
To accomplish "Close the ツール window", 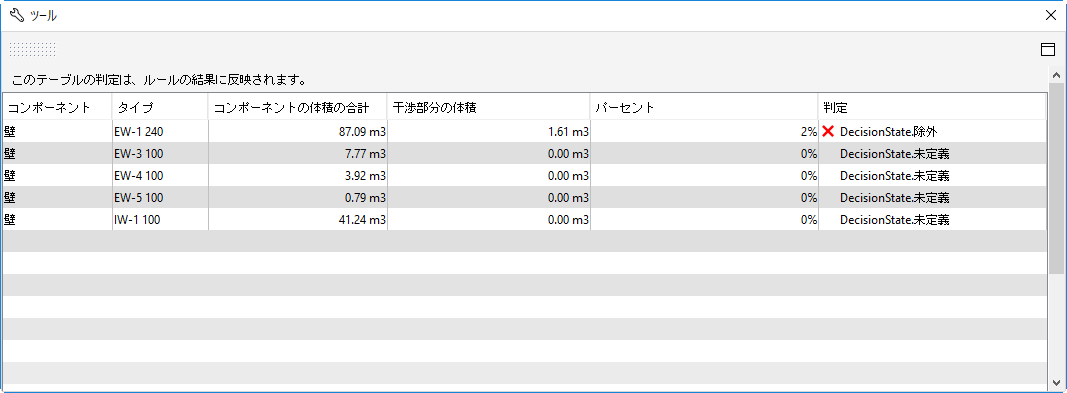I will pyautogui.click(x=1050, y=16).
